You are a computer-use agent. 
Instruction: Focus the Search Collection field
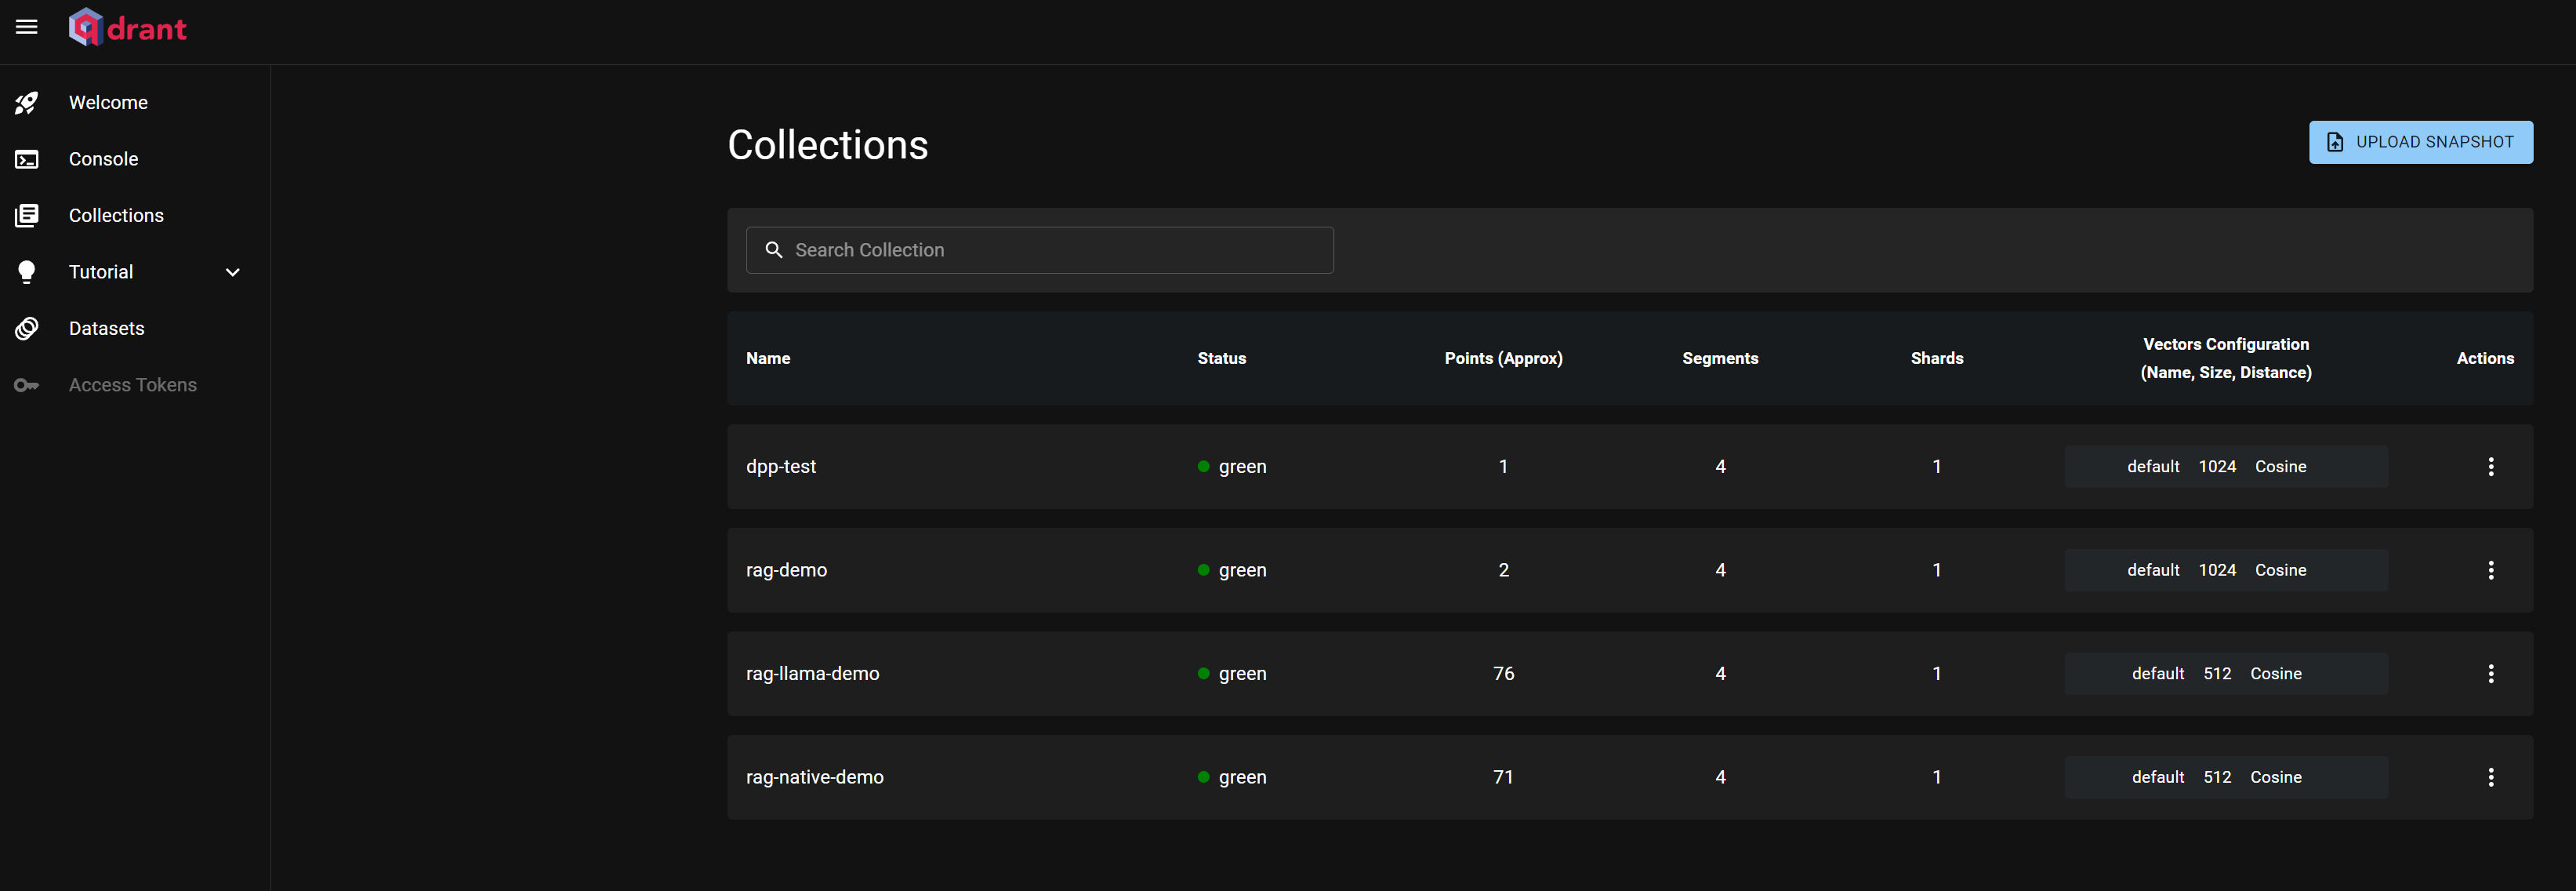1039,250
